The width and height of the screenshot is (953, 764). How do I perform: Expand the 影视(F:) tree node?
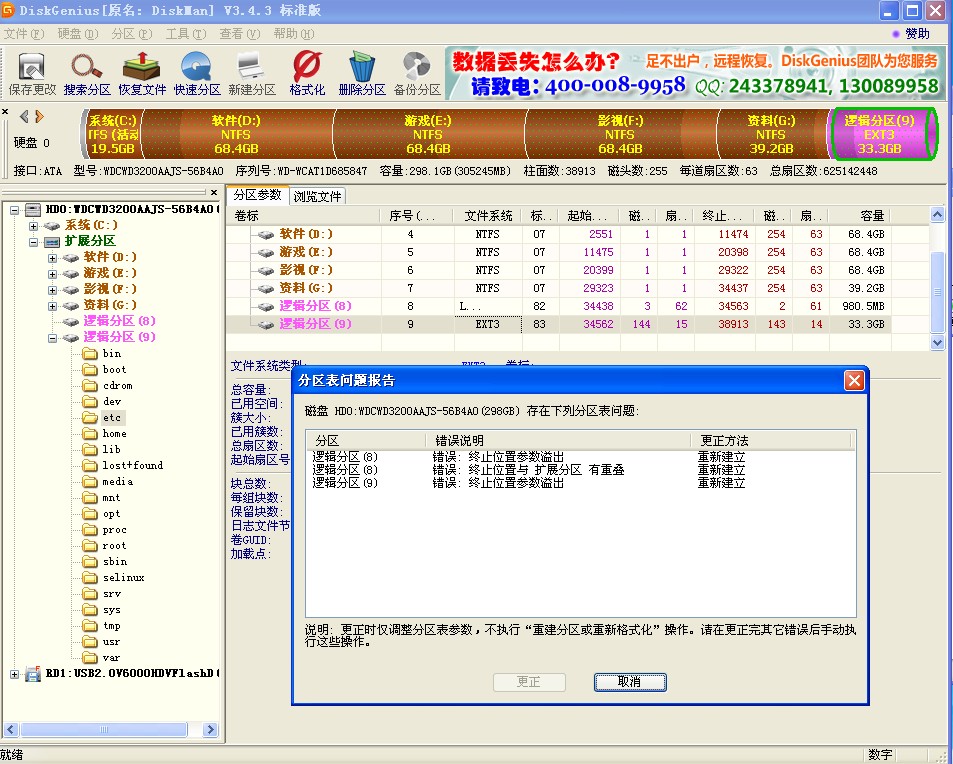coord(52,290)
